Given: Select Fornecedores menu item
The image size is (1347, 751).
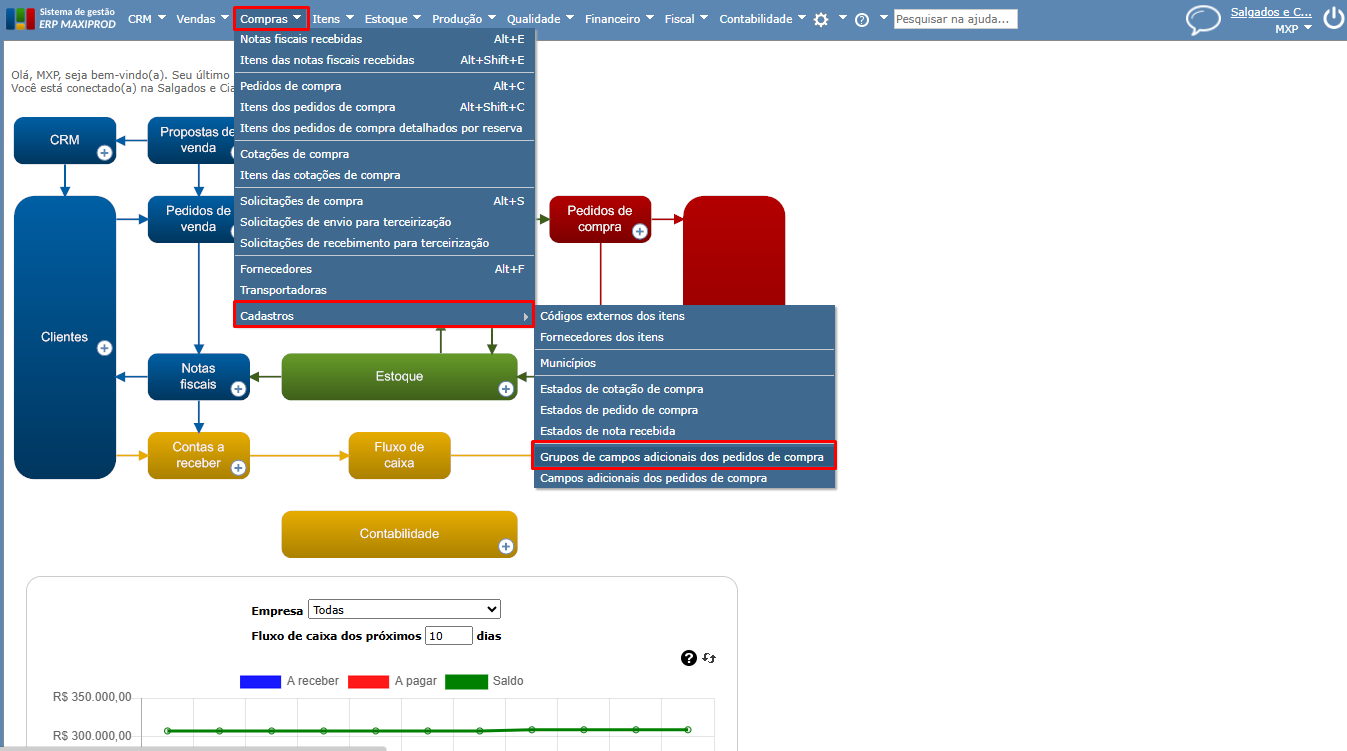Looking at the screenshot, I should [x=385, y=269].
